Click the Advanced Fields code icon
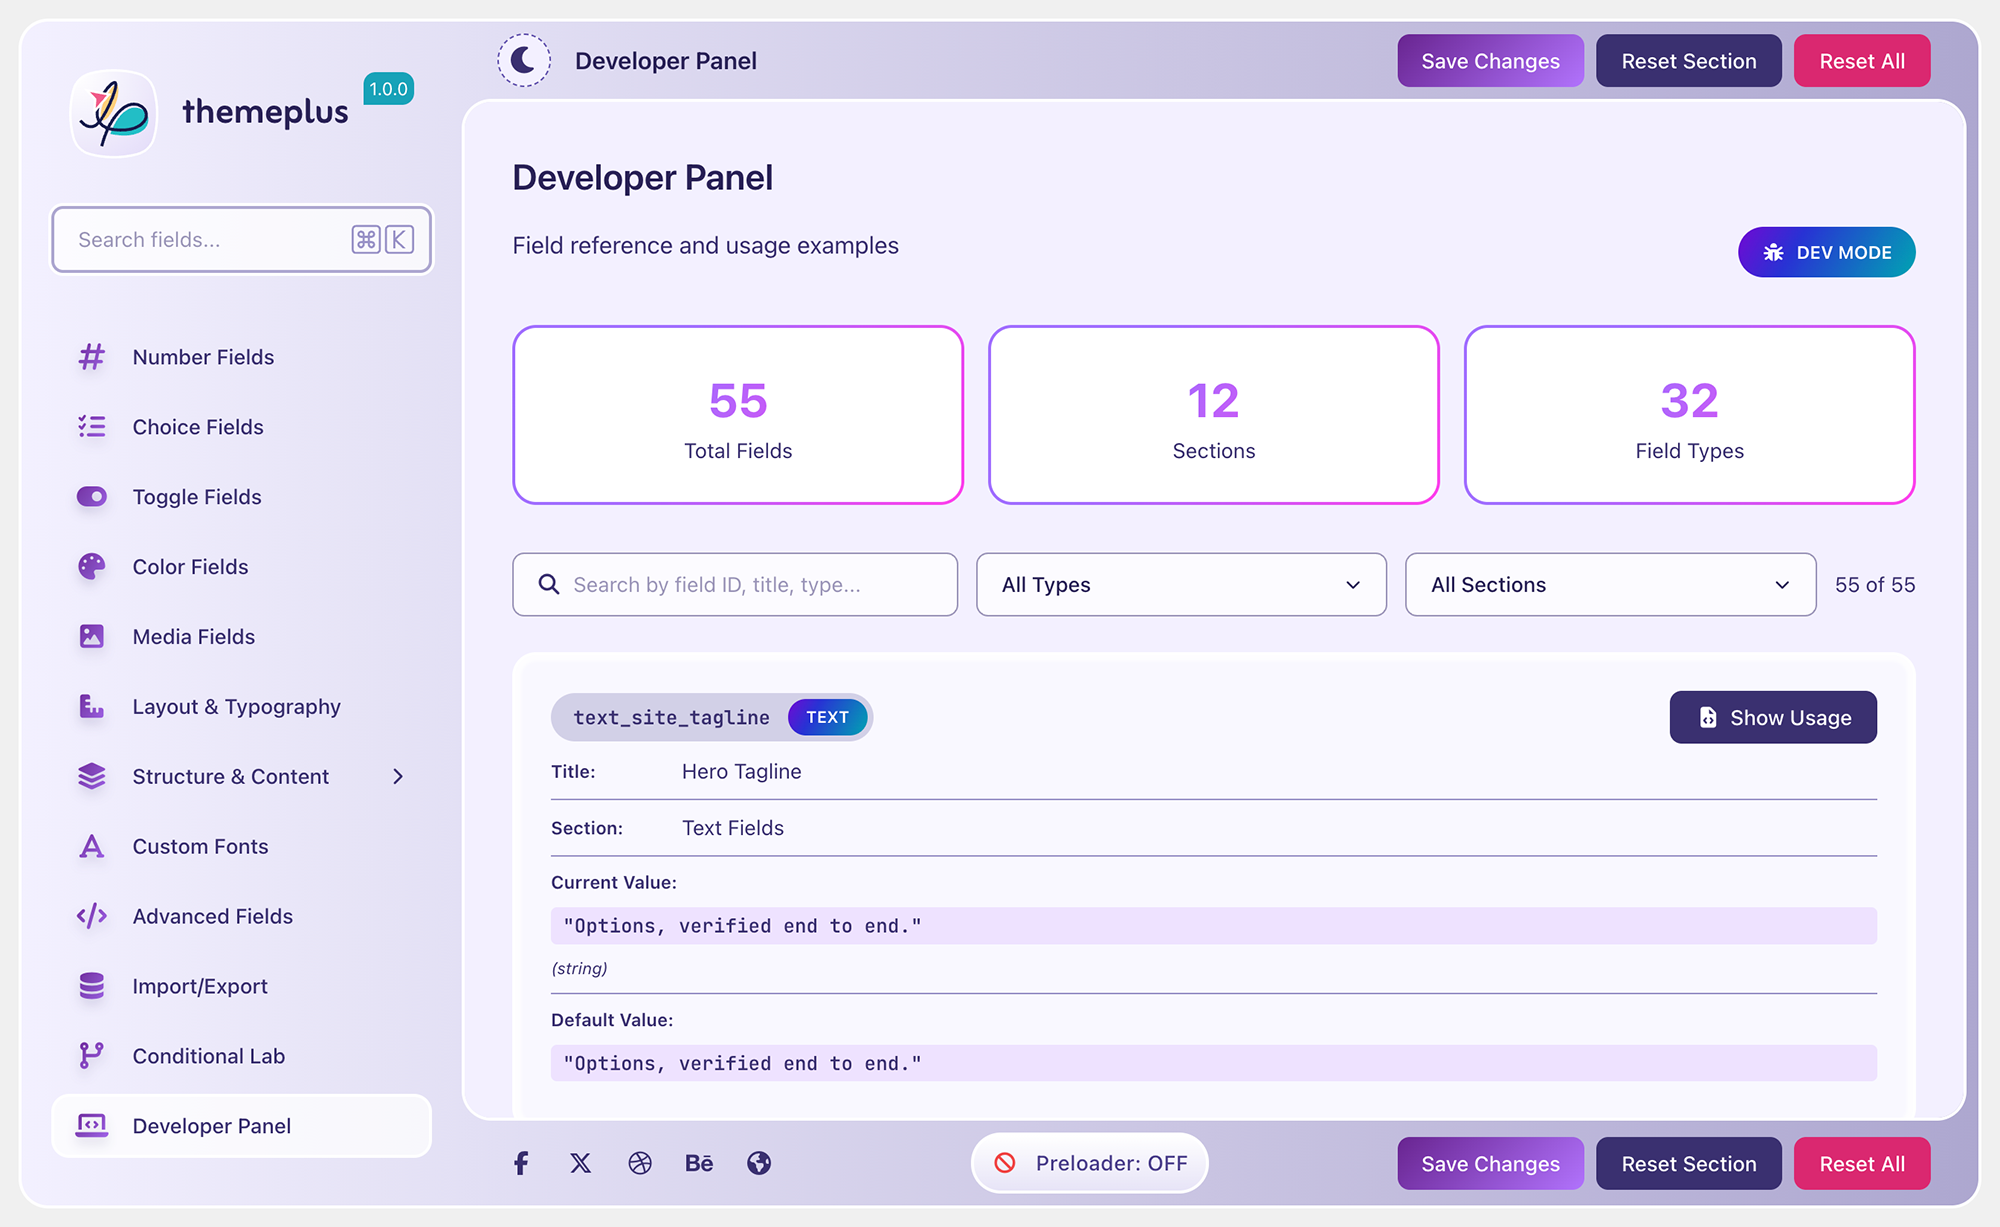This screenshot has width=2000, height=1227. [92, 916]
